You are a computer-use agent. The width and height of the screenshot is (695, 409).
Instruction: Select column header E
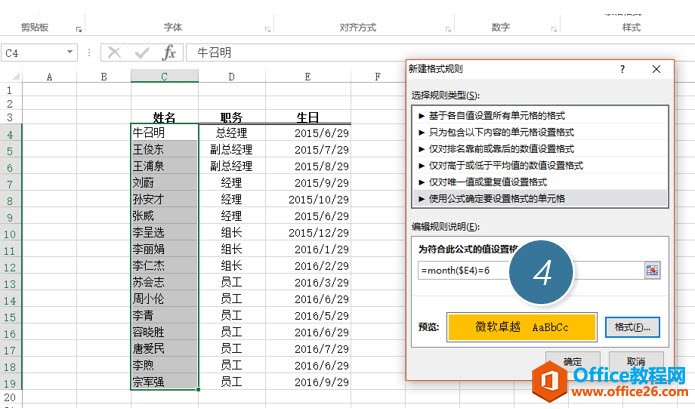tap(308, 77)
